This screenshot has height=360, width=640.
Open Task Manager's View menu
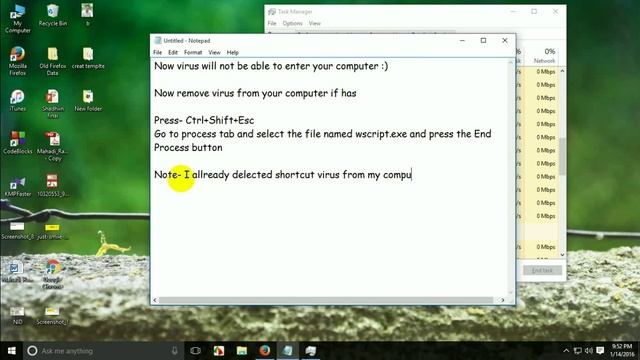314,23
